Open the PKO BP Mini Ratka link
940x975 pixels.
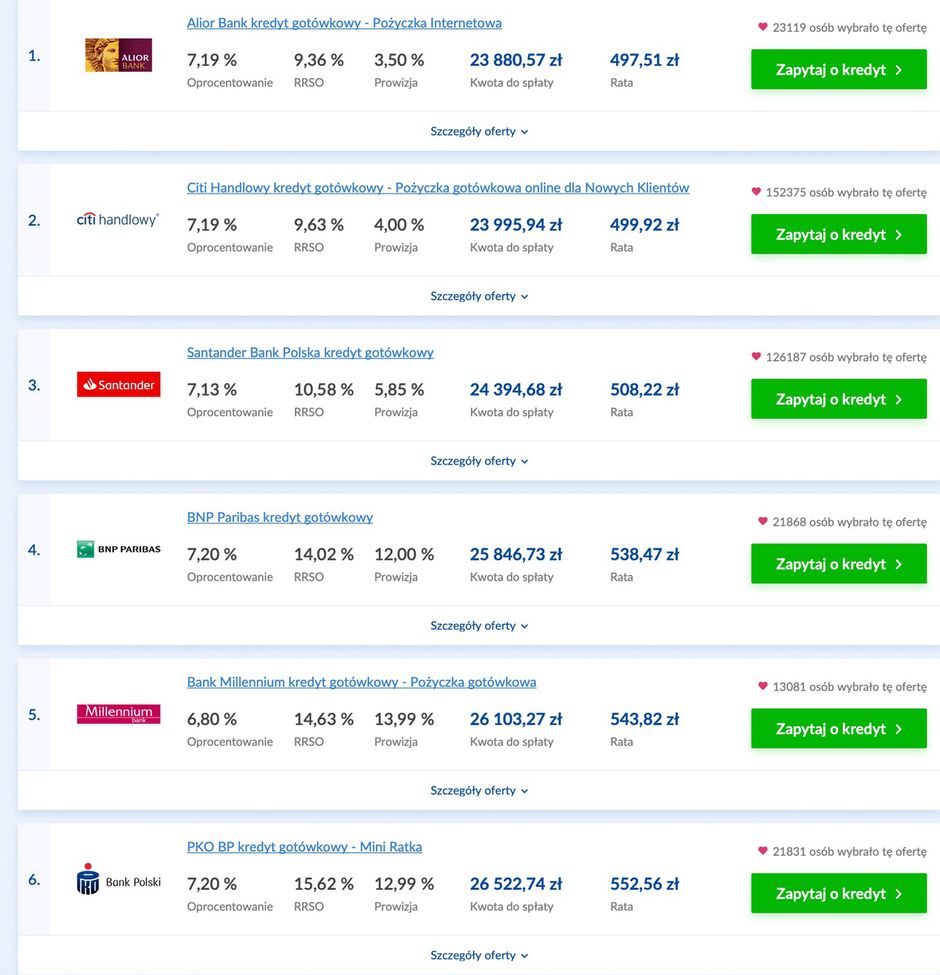[305, 847]
